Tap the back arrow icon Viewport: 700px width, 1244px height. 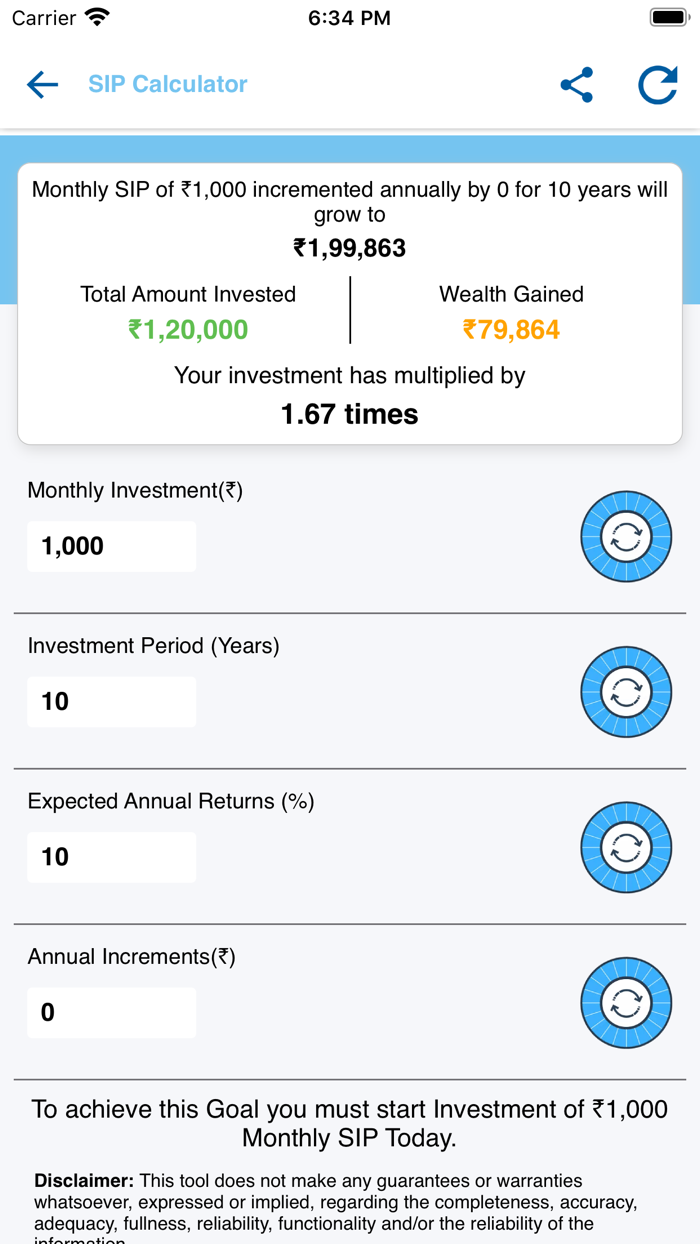[x=42, y=85]
